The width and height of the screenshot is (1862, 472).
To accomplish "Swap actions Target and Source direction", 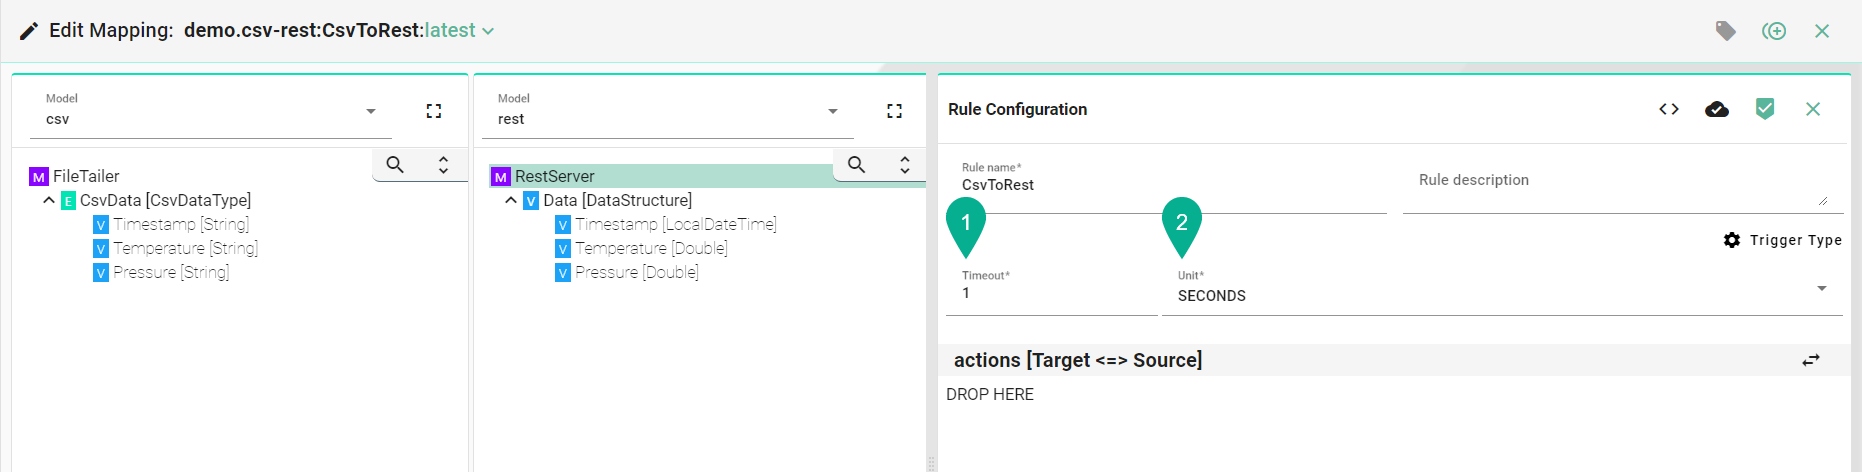I will (1811, 360).
